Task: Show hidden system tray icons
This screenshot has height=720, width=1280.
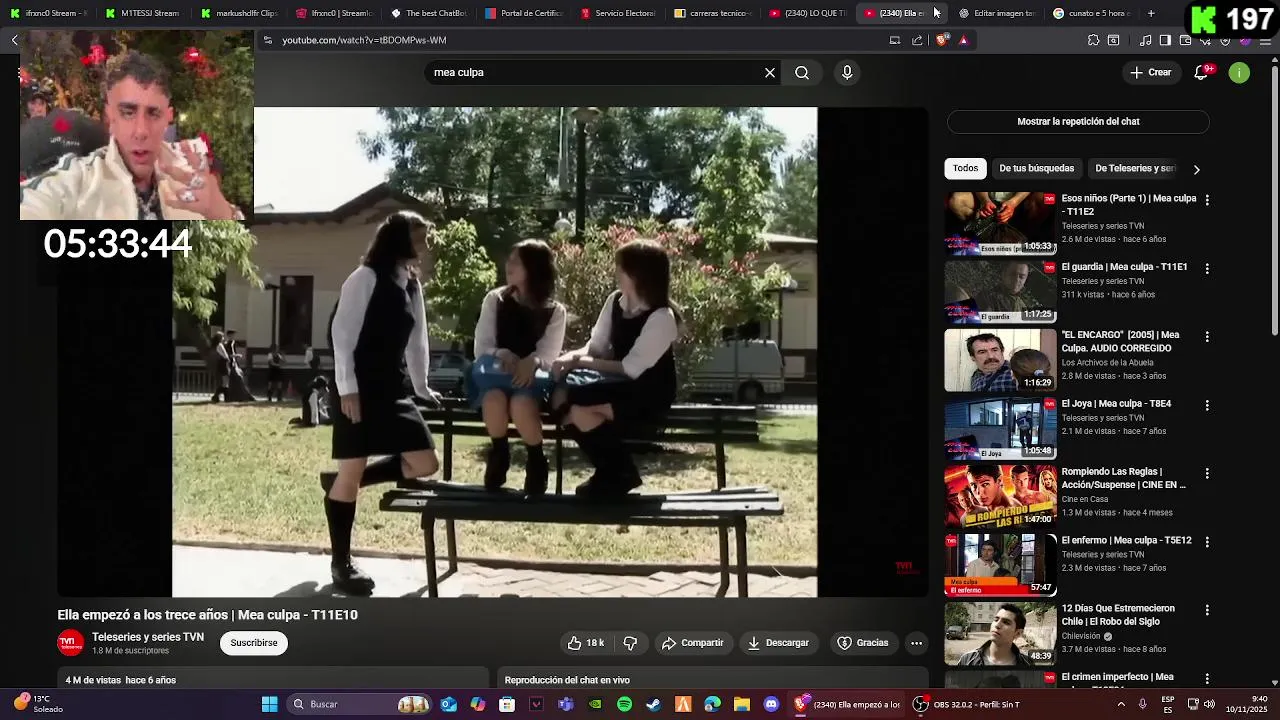Action: (1120, 704)
